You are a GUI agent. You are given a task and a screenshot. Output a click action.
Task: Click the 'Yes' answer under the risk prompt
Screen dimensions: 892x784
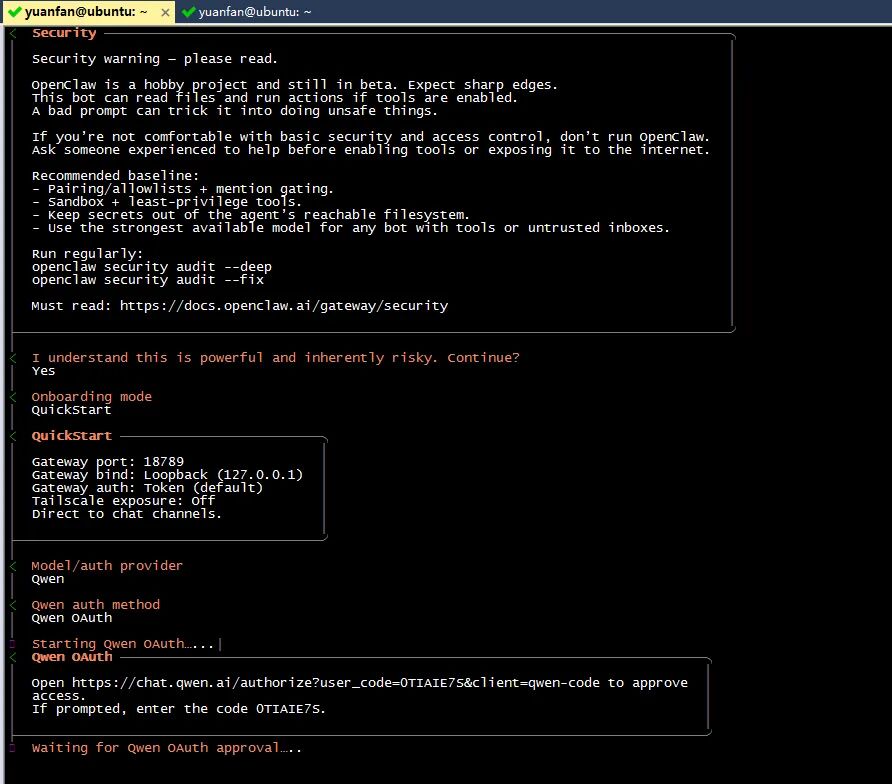43,371
